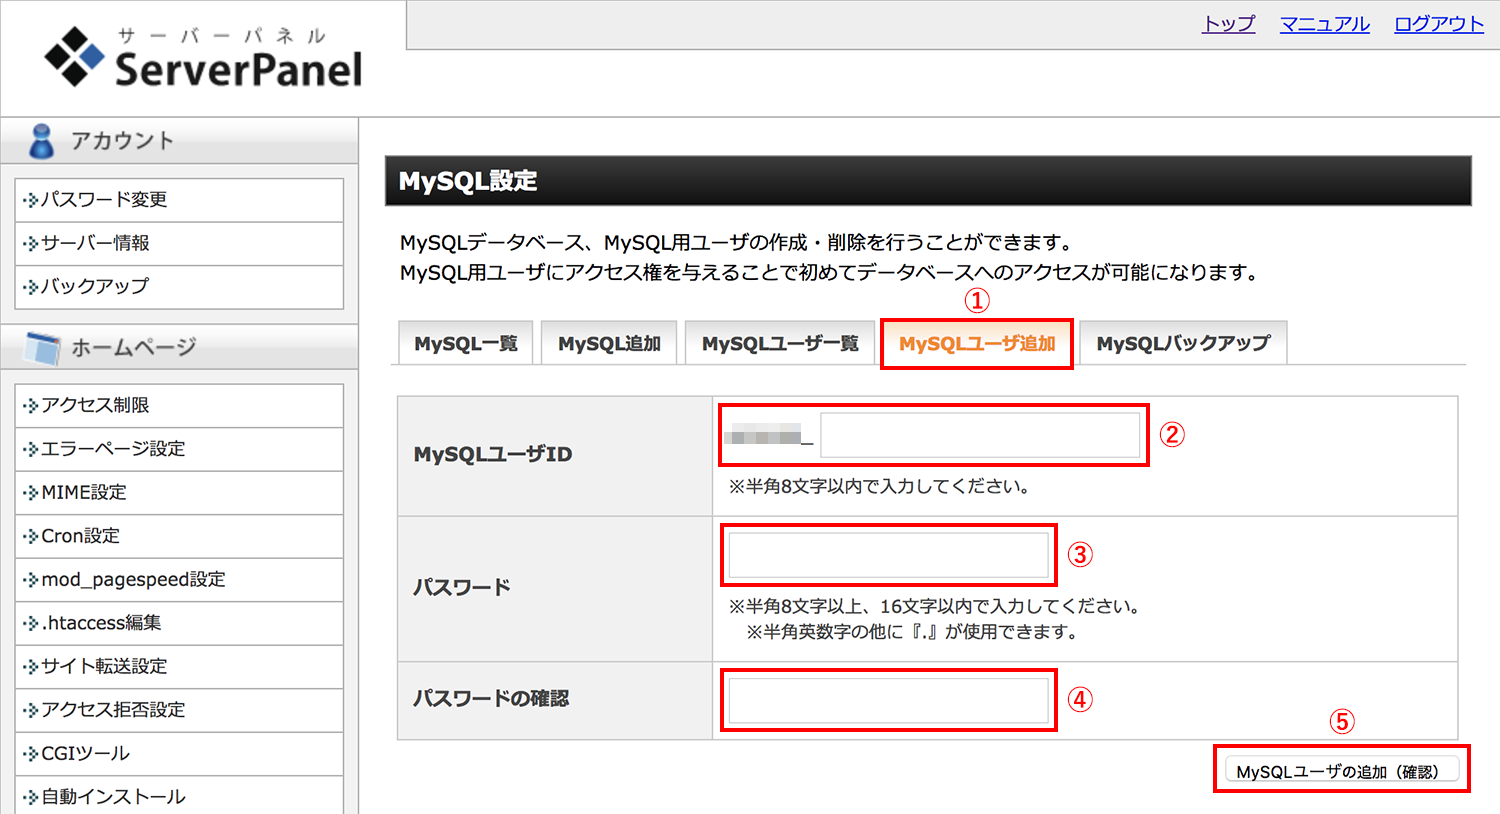This screenshot has height=814, width=1500.
Task: Click the ホームページ section window icon
Action: pyautogui.click(x=43, y=348)
